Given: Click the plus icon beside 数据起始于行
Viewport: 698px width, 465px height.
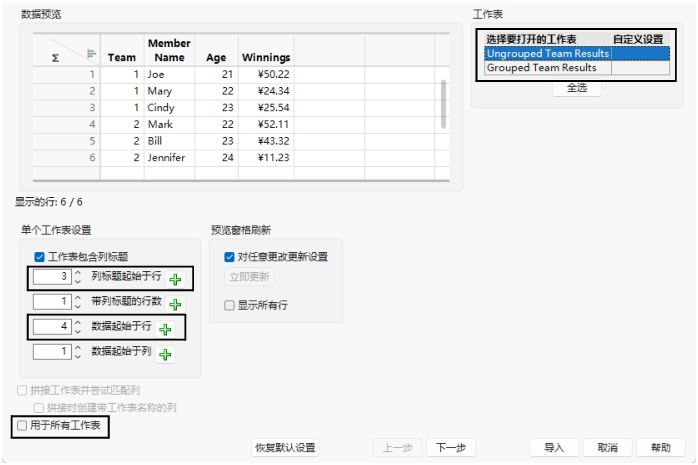Looking at the screenshot, I should click(165, 329).
